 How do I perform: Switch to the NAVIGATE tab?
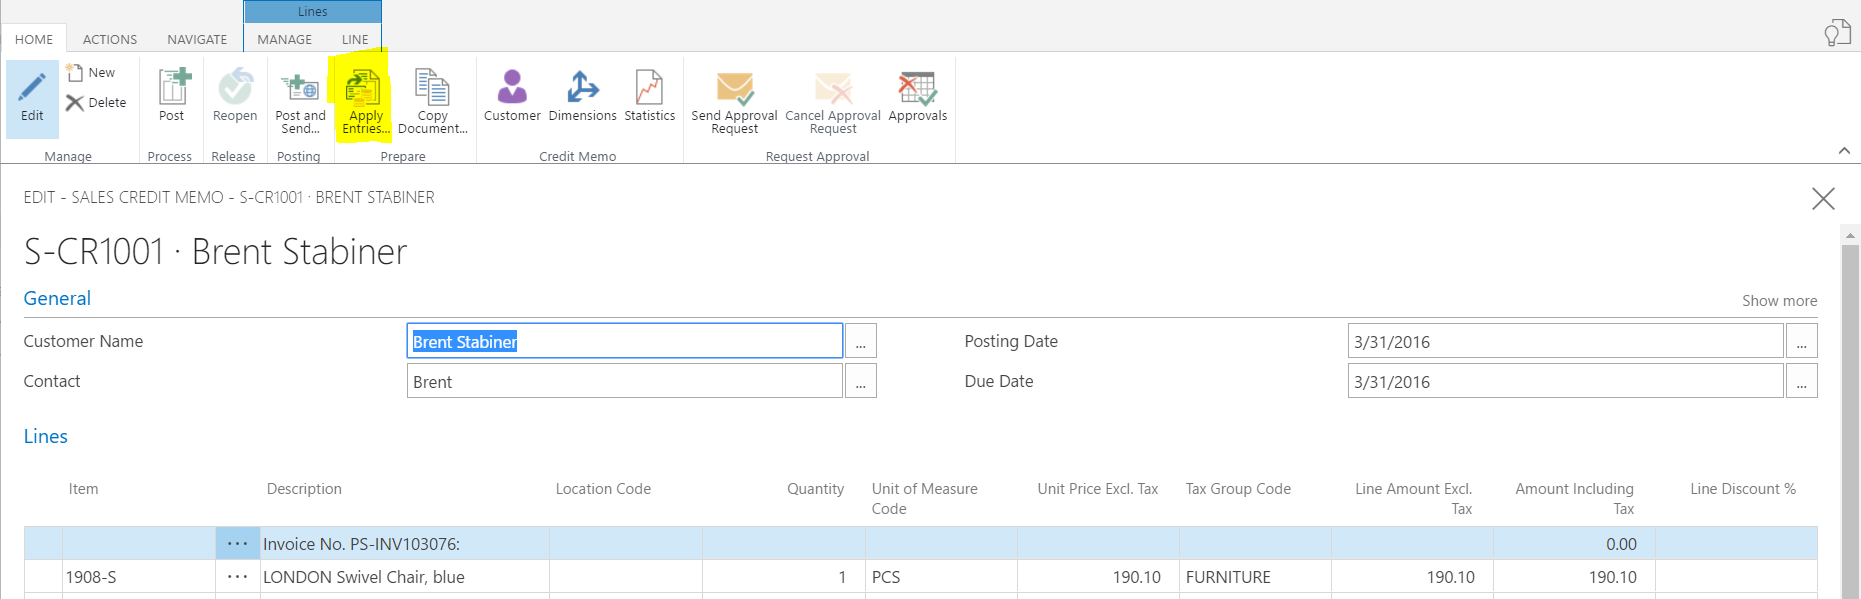pyautogui.click(x=197, y=39)
